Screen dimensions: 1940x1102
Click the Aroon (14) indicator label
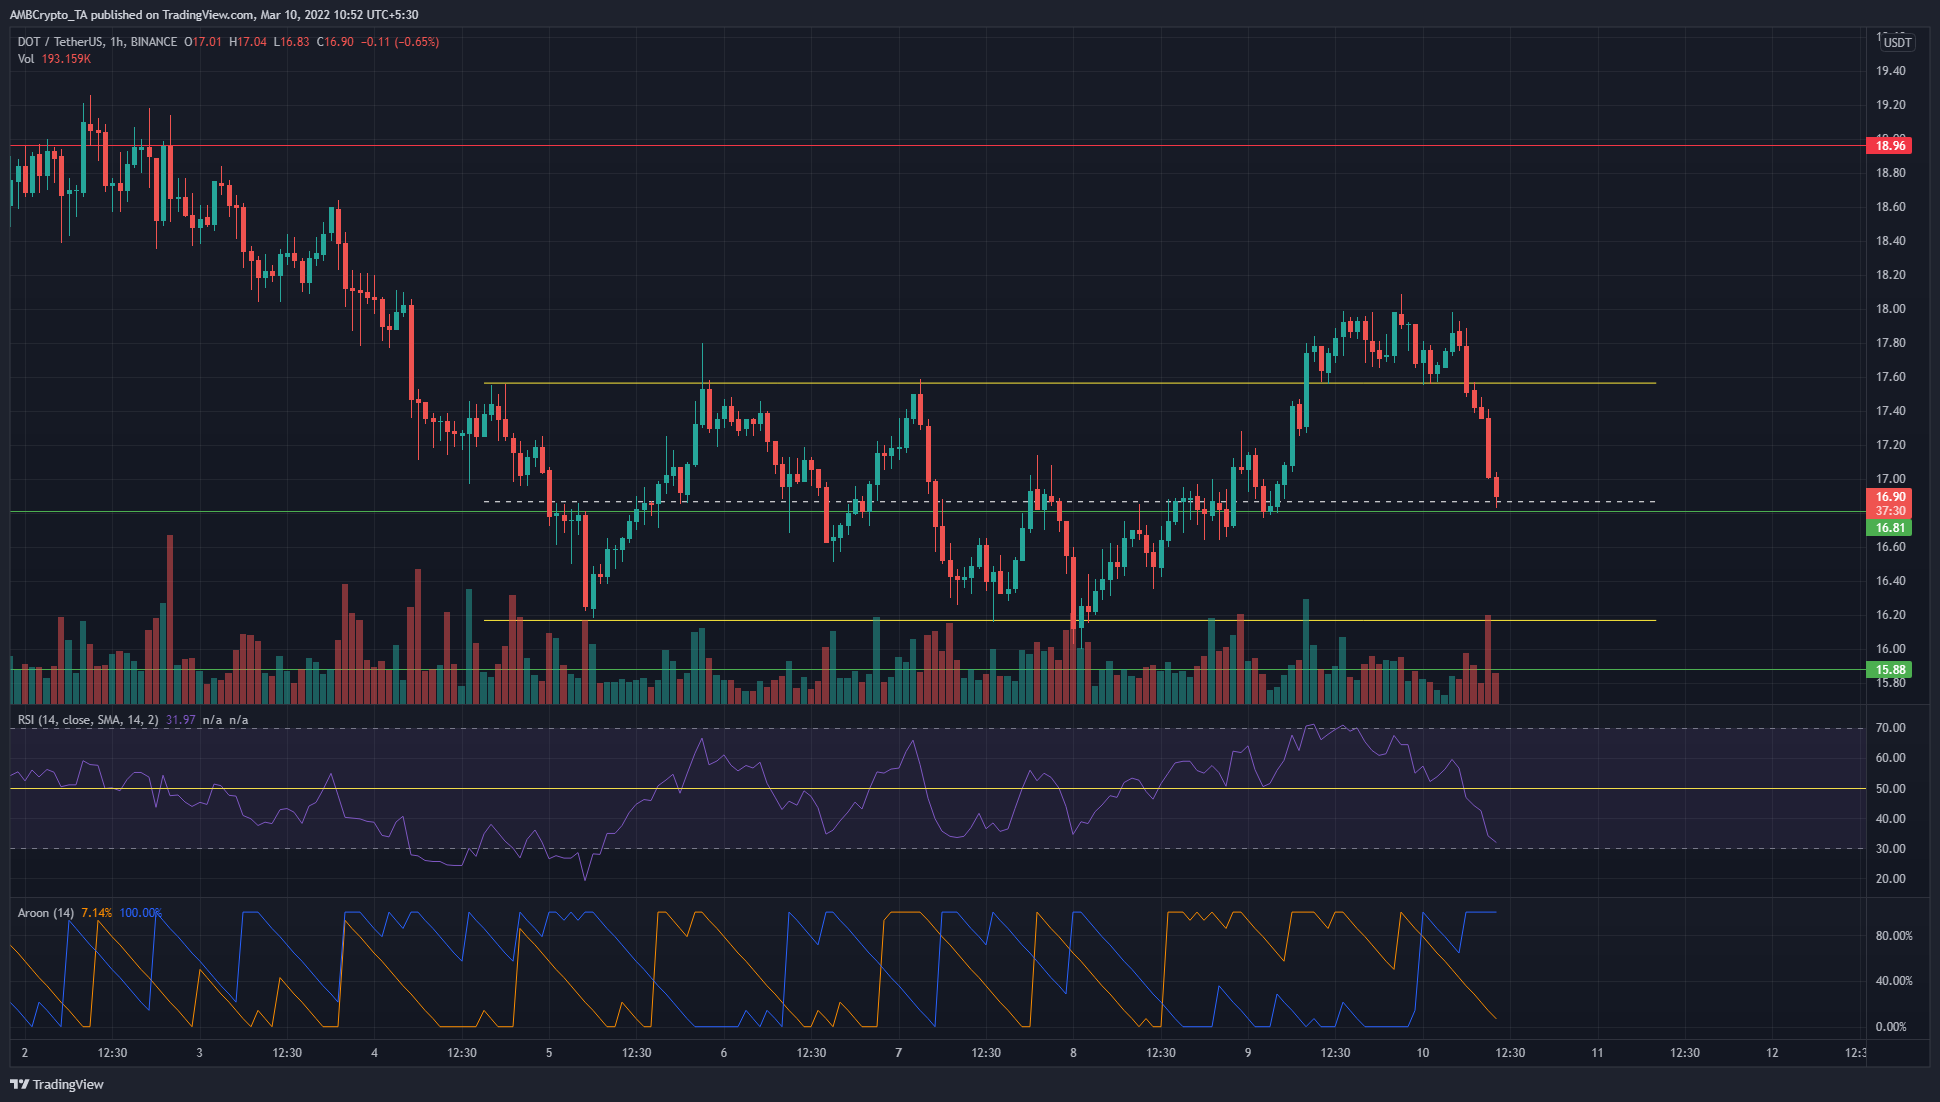pyautogui.click(x=46, y=913)
